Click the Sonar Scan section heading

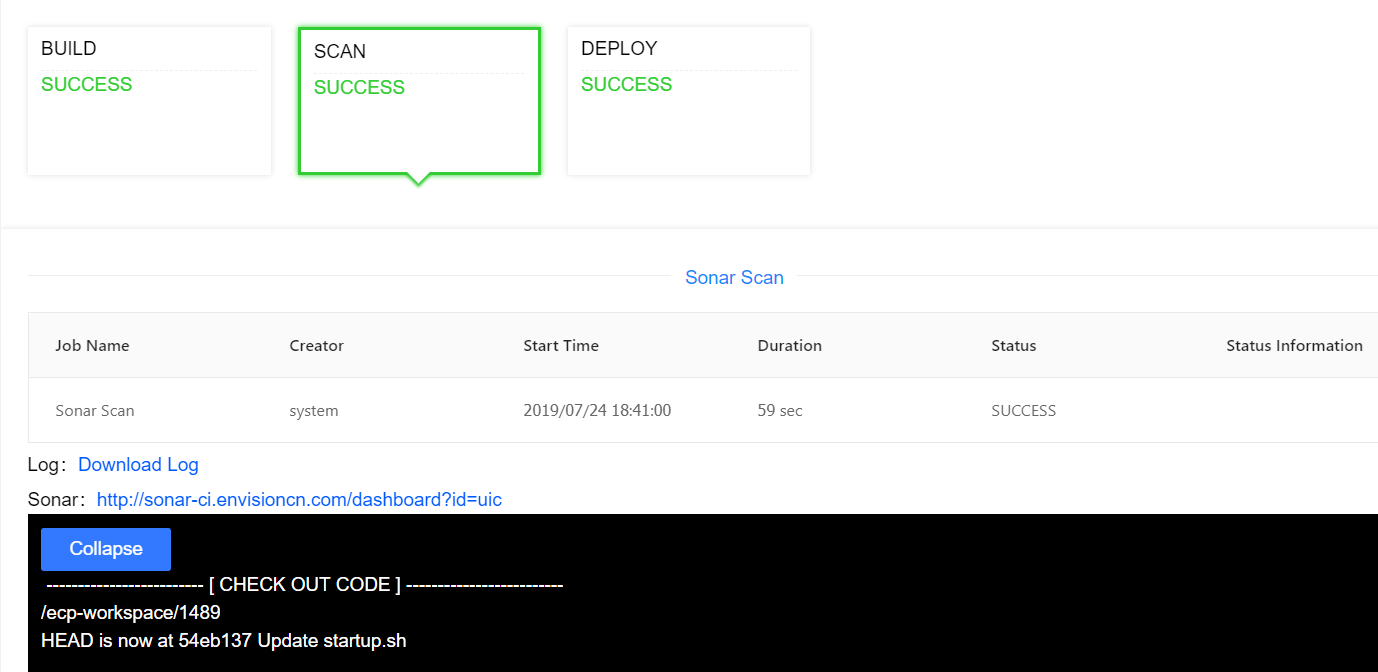click(734, 278)
